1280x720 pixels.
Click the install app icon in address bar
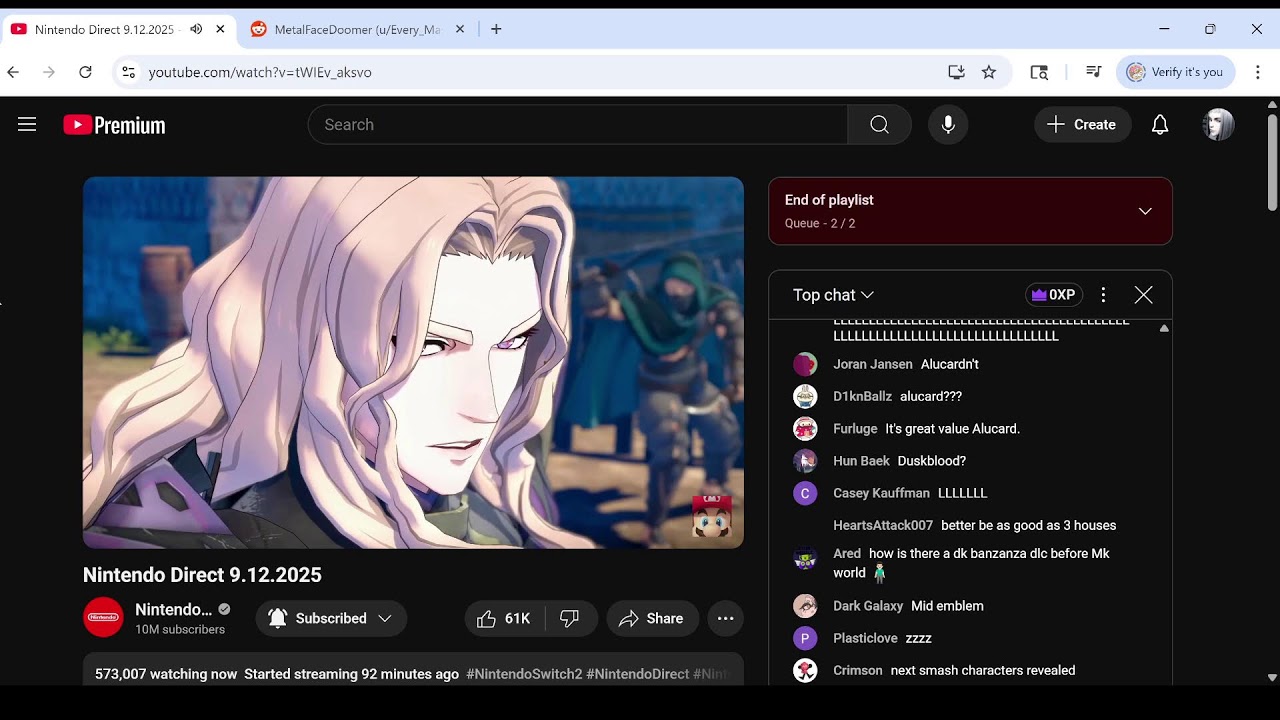click(957, 72)
